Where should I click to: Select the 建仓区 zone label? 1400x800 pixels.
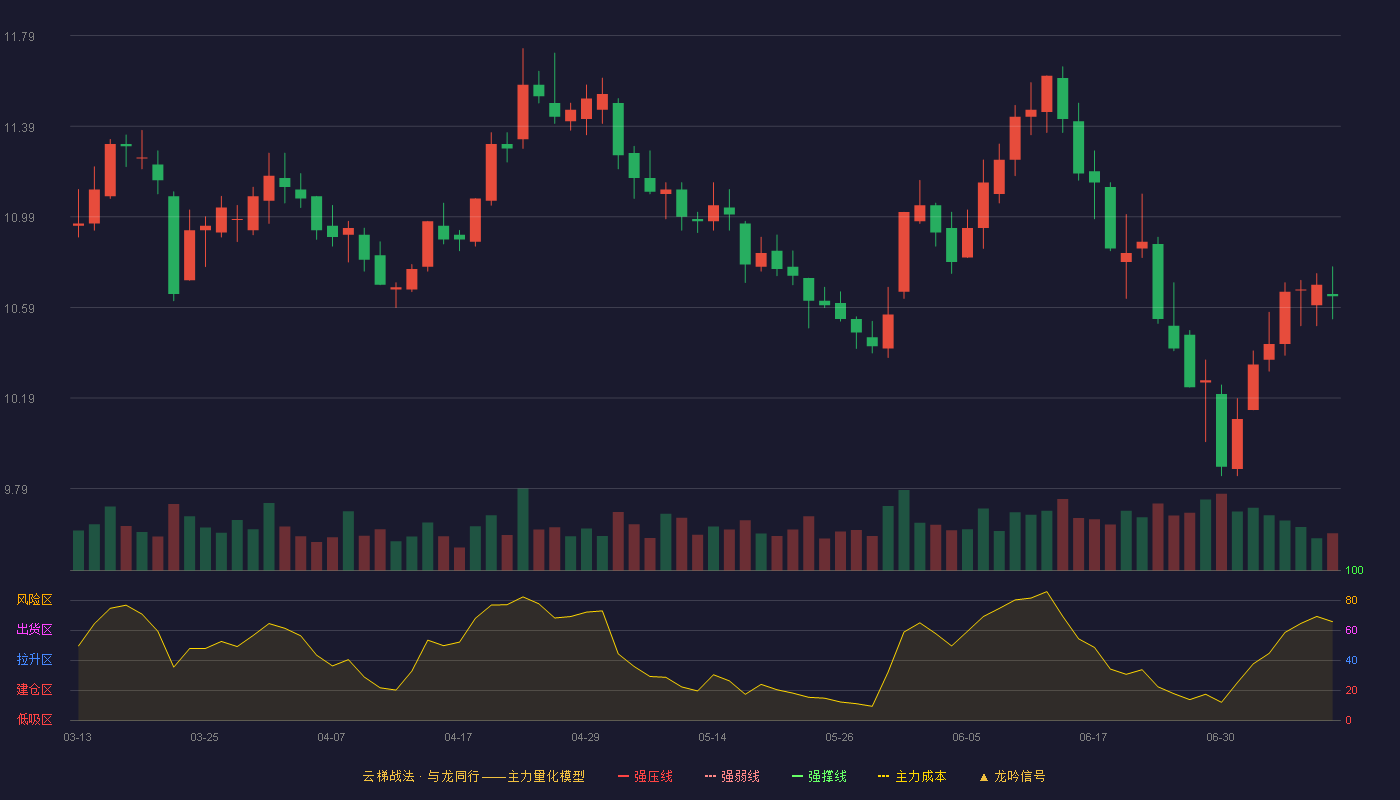coord(34,690)
